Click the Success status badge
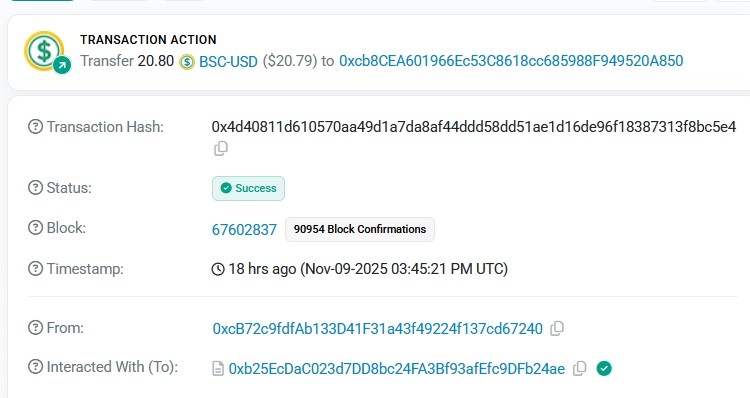This screenshot has height=398, width=750. coord(248,188)
